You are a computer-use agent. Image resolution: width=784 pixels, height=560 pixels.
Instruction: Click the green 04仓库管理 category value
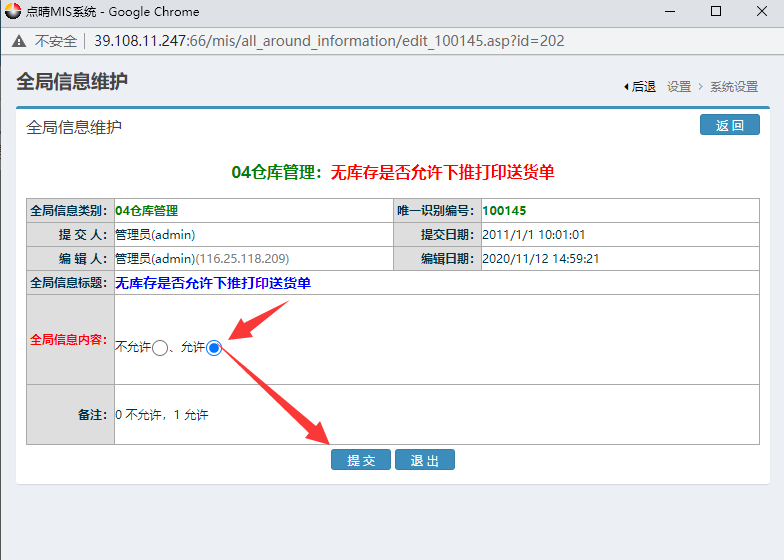click(146, 211)
